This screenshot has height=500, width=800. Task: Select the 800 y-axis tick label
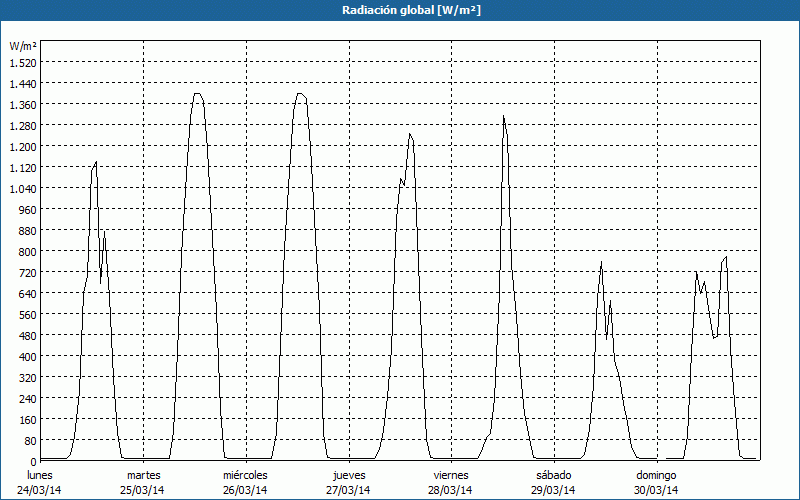click(x=27, y=251)
